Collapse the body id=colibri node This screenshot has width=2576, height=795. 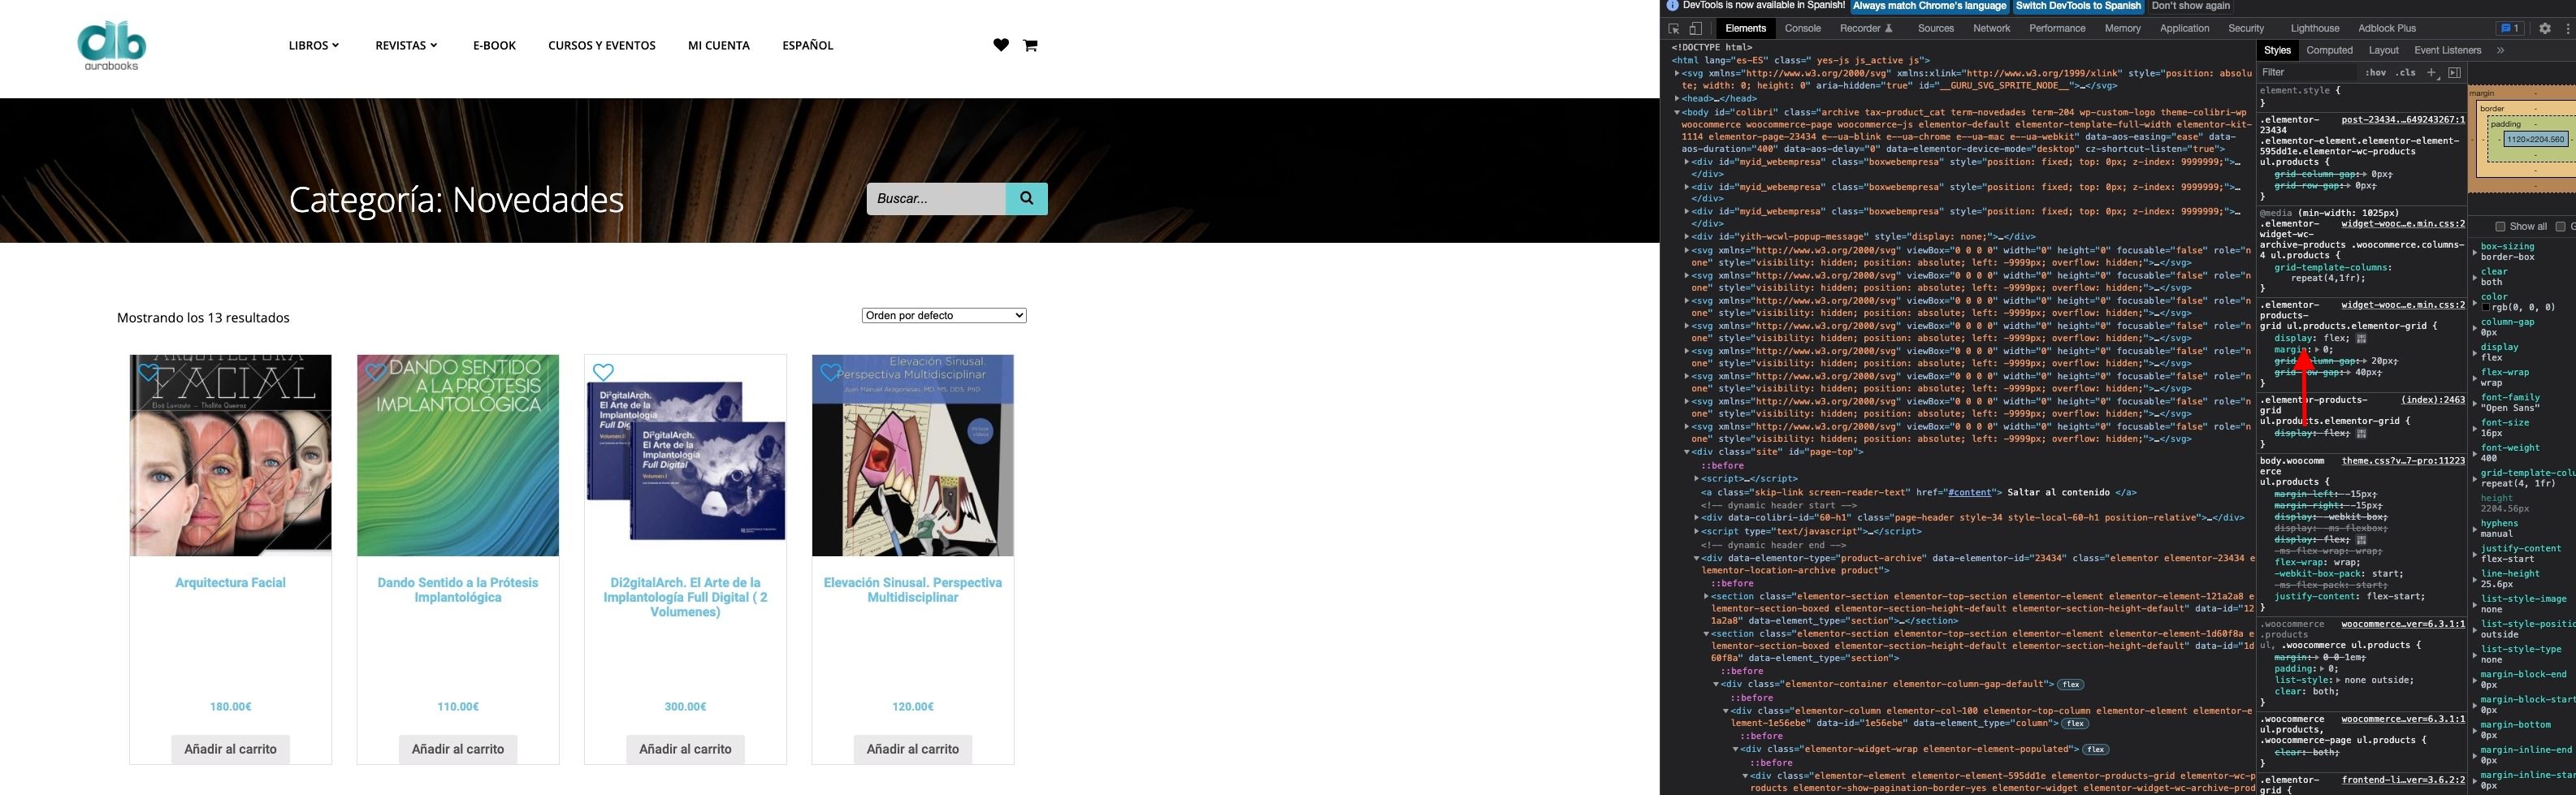(1678, 113)
